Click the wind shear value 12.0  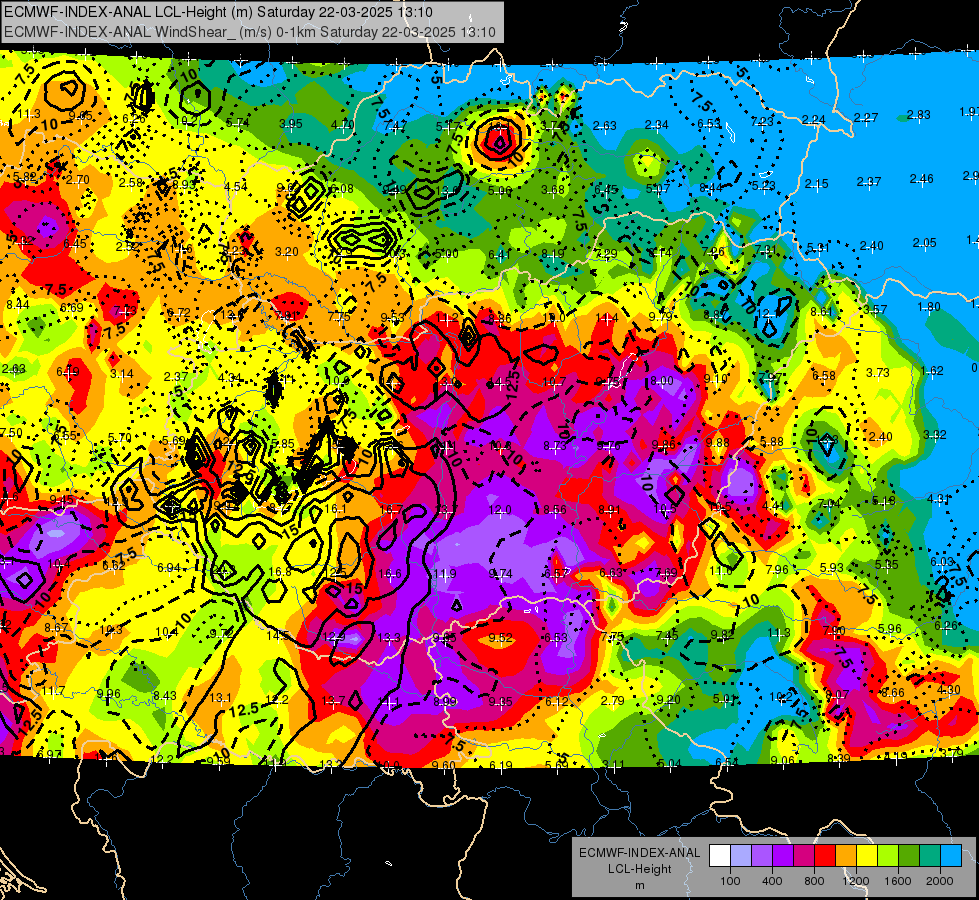500,510
